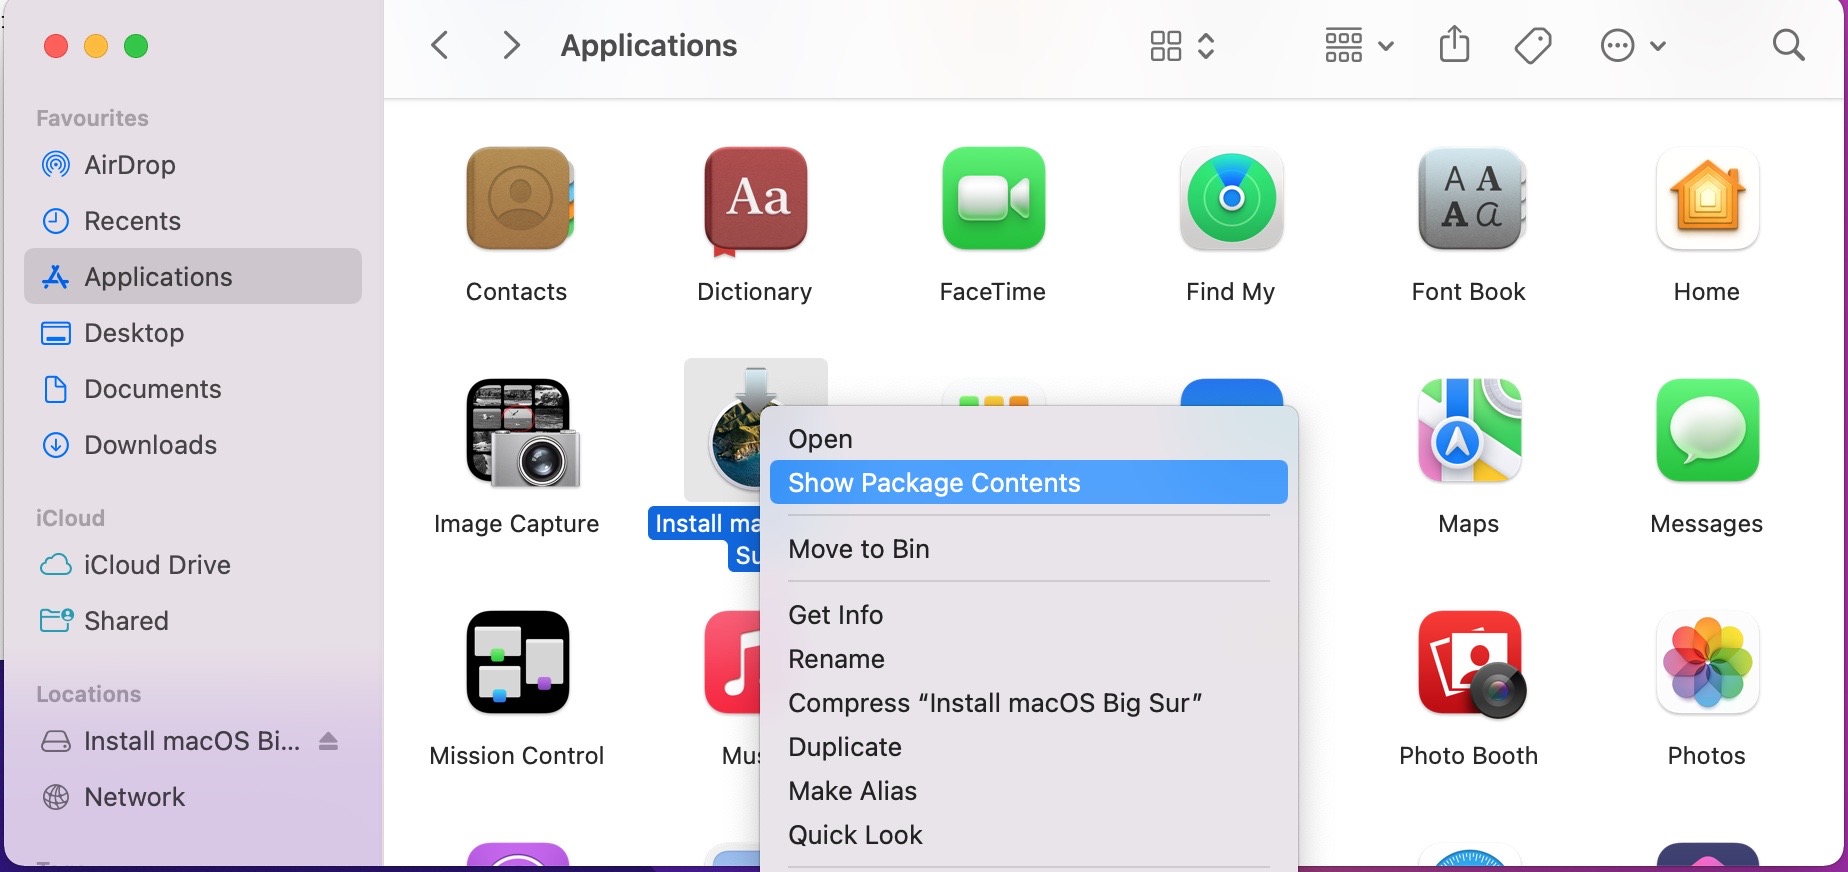This screenshot has width=1848, height=872.
Task: Choose Duplicate from the context menu
Action: click(x=1029, y=747)
